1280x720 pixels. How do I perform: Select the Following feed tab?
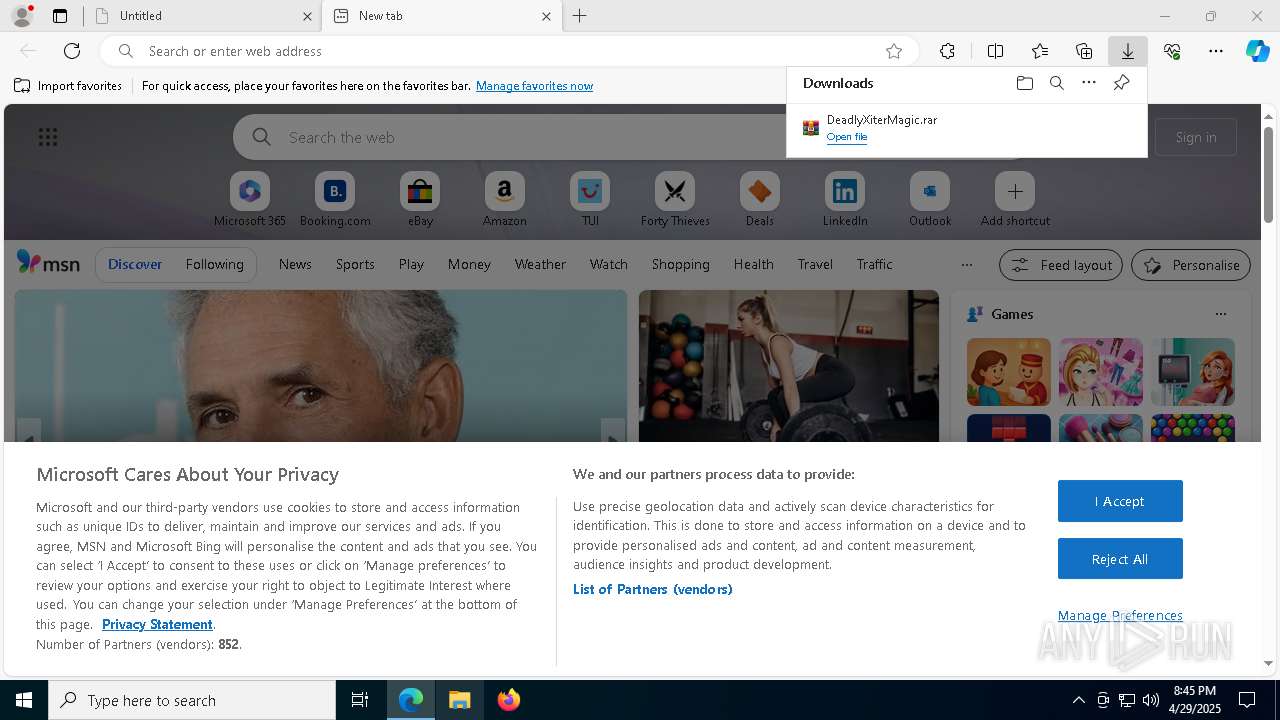[214, 264]
